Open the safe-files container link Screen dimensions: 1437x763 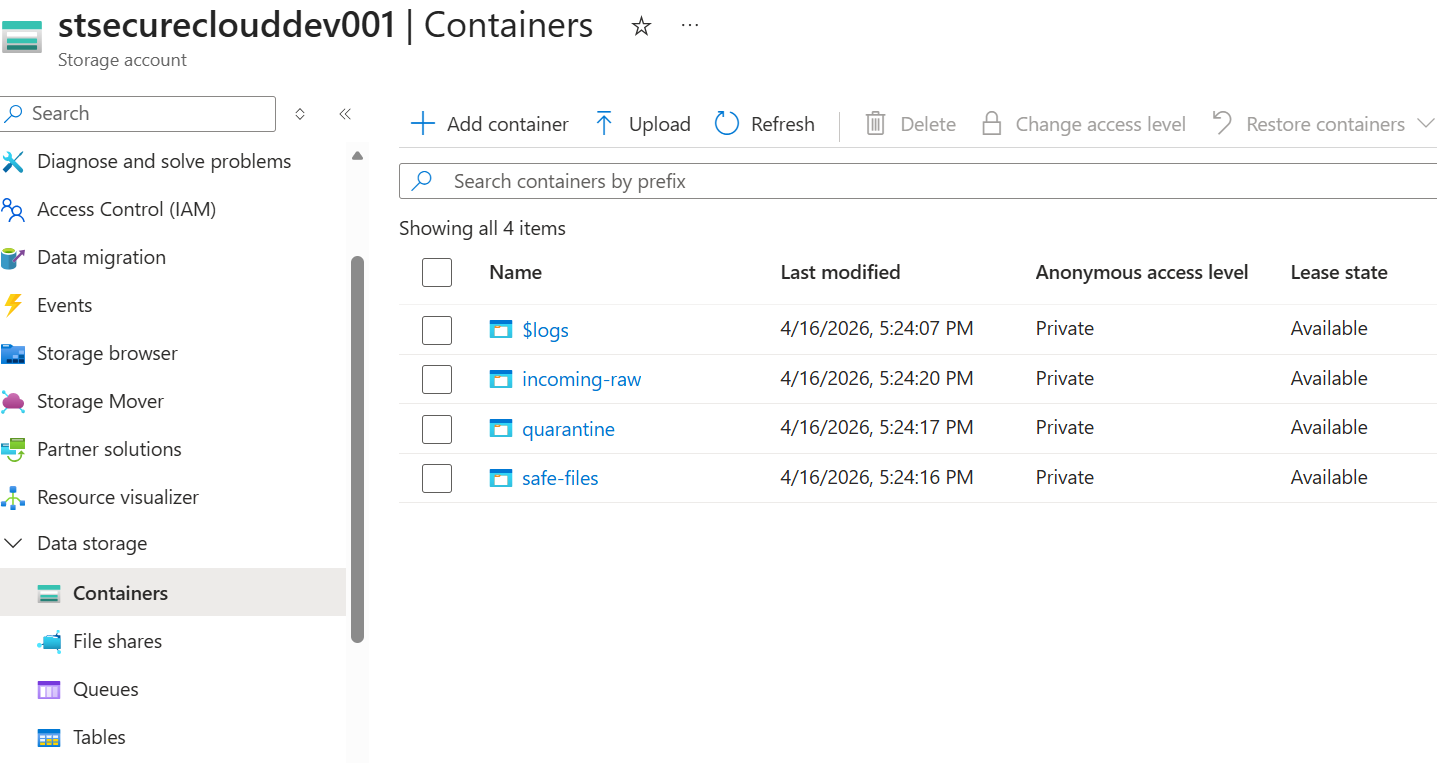click(x=560, y=478)
